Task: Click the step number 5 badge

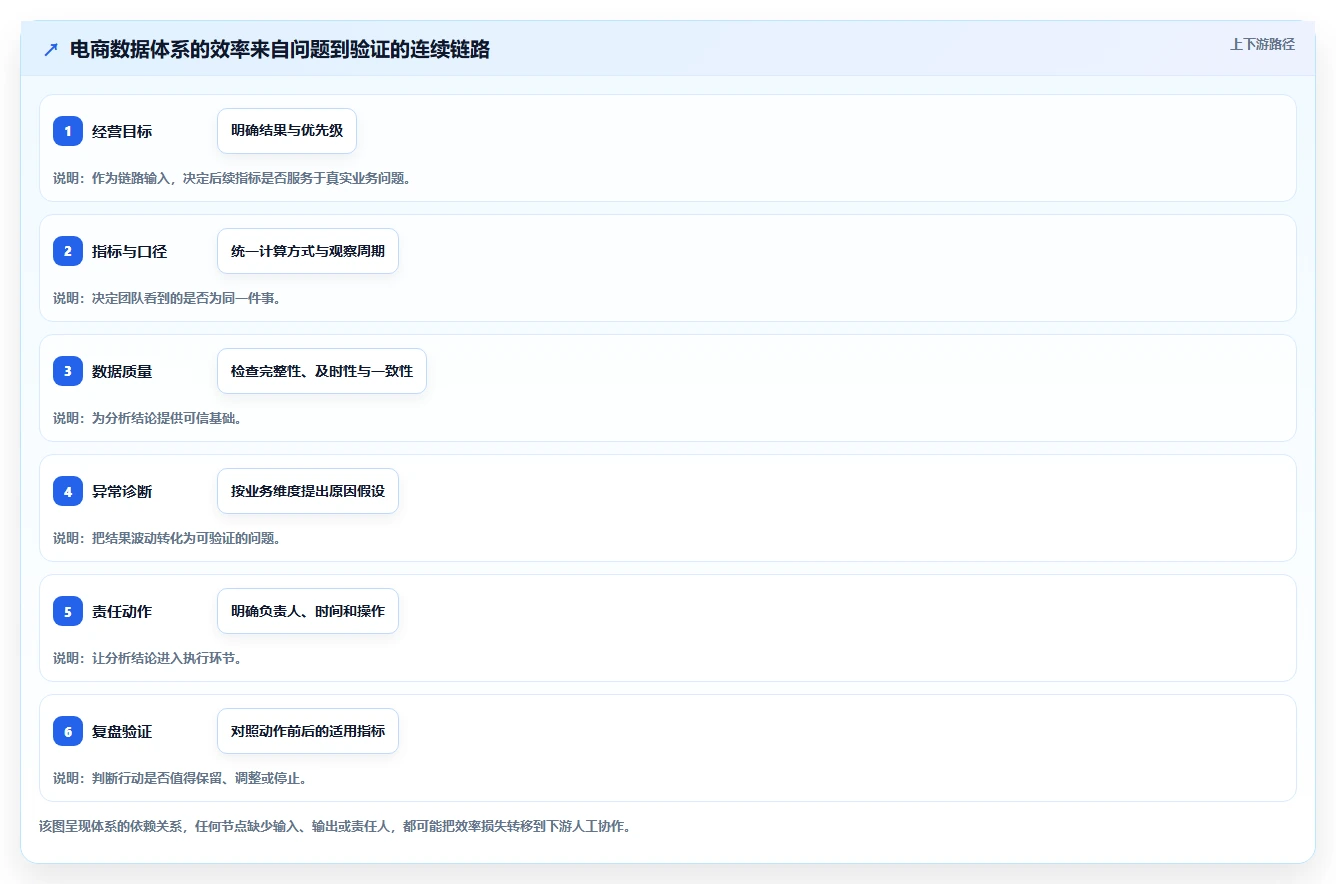Action: click(x=68, y=611)
